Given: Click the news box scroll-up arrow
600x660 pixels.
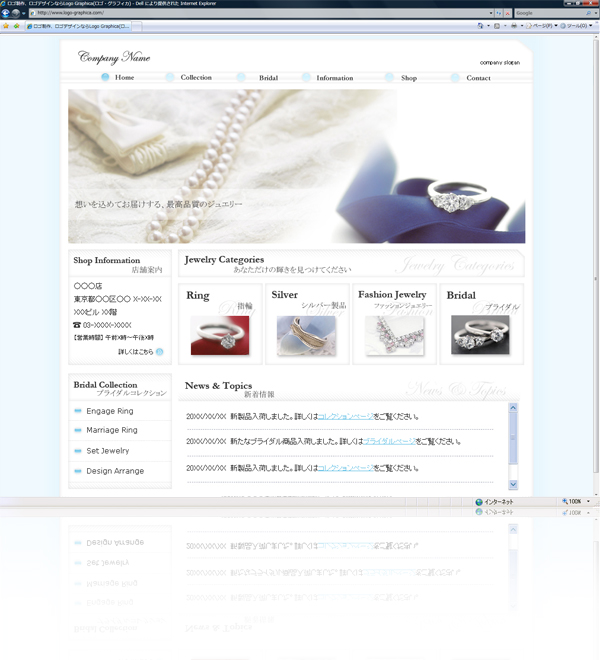Looking at the screenshot, I should 513,407.
